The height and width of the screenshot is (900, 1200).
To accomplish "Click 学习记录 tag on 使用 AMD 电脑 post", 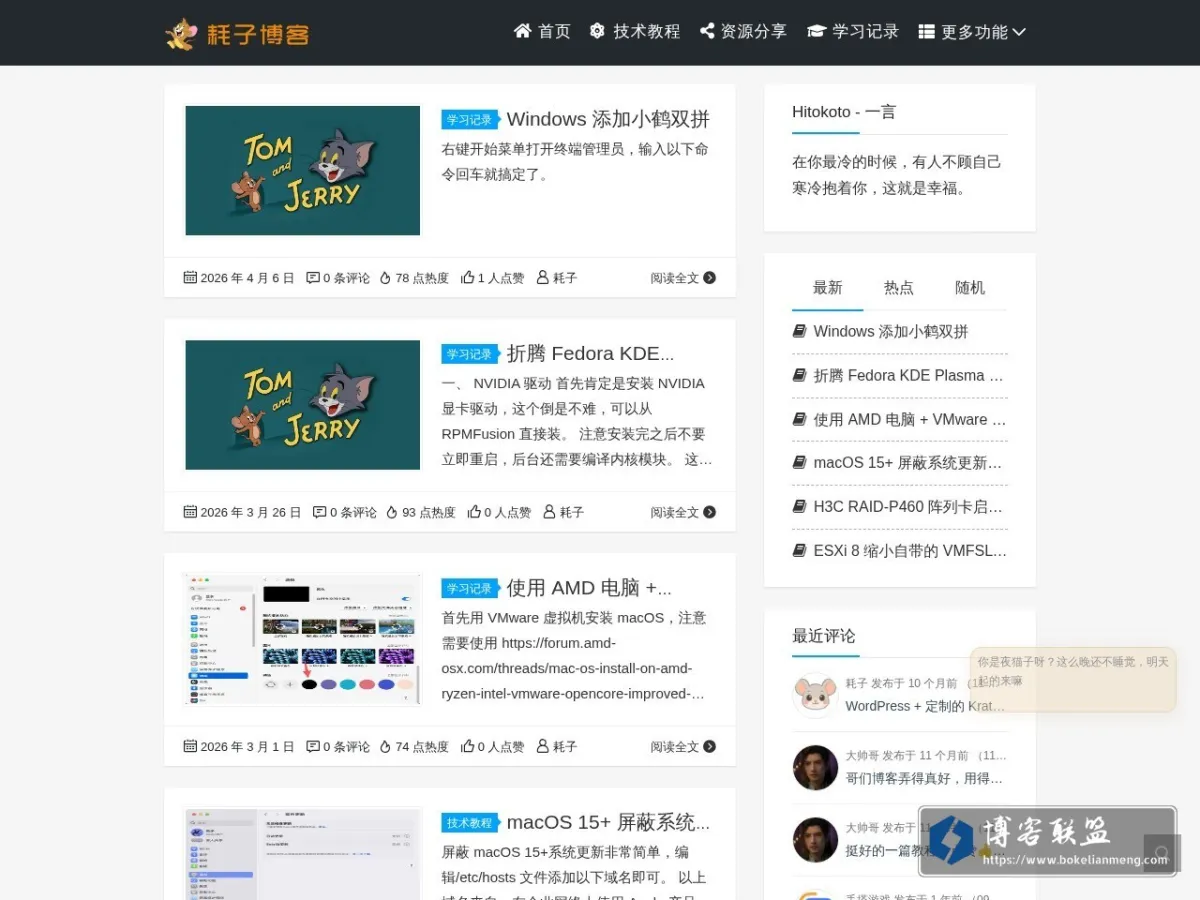I will [469, 589].
